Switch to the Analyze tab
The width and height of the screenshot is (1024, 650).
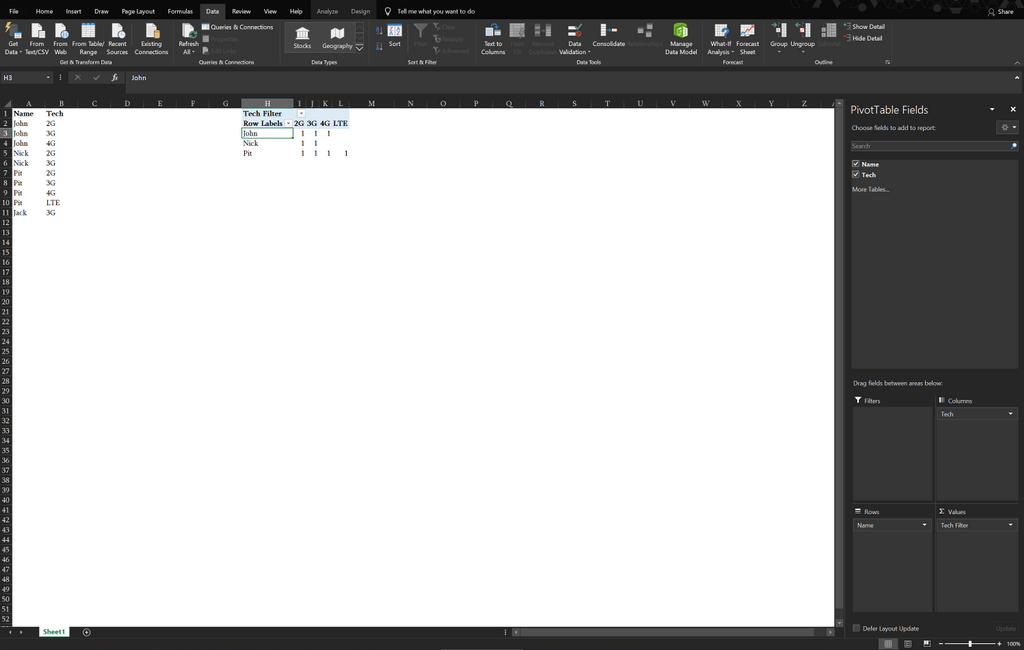click(327, 11)
